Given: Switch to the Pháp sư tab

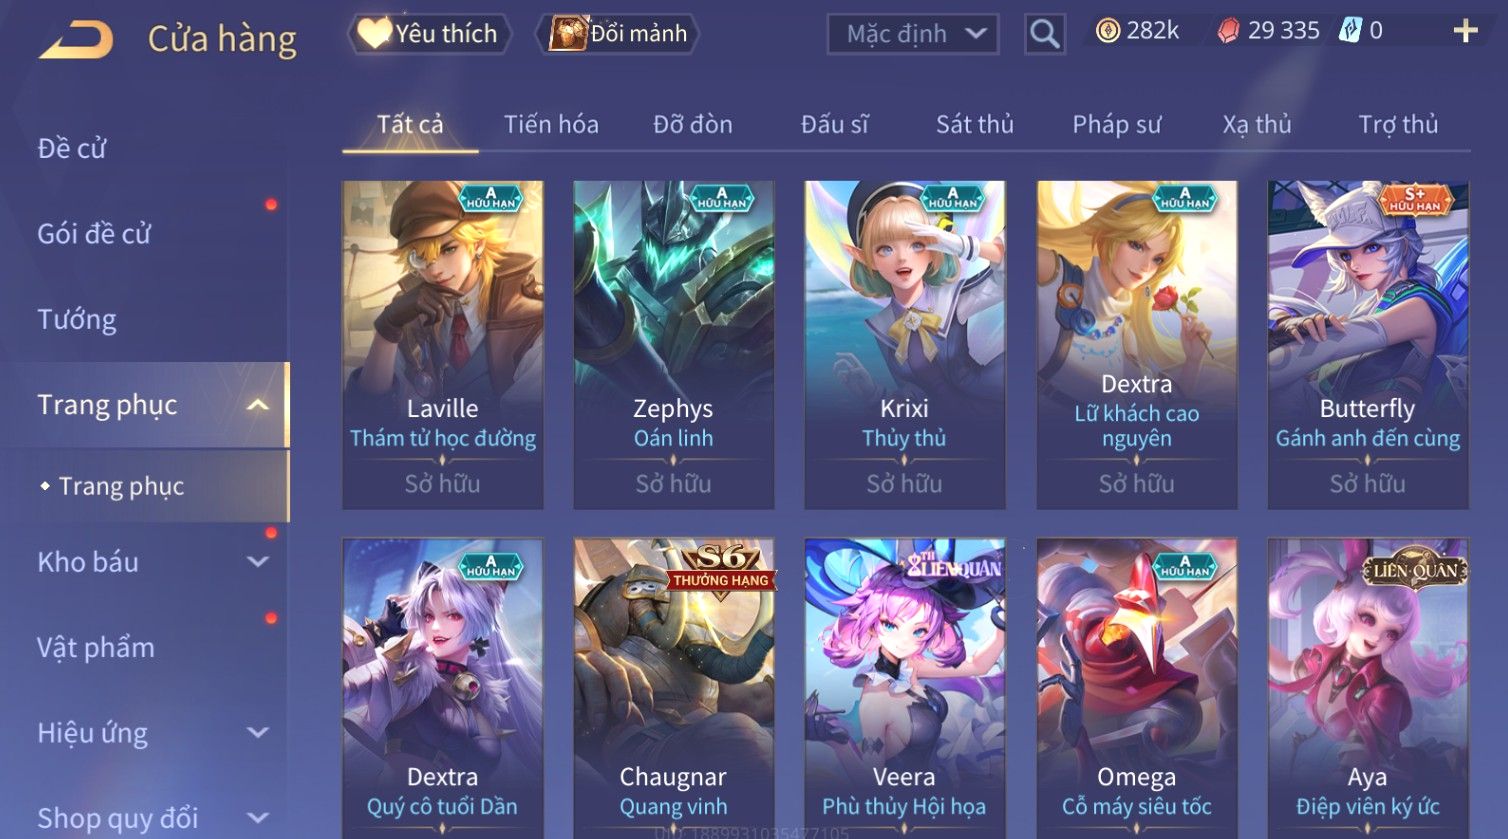Looking at the screenshot, I should (1117, 124).
